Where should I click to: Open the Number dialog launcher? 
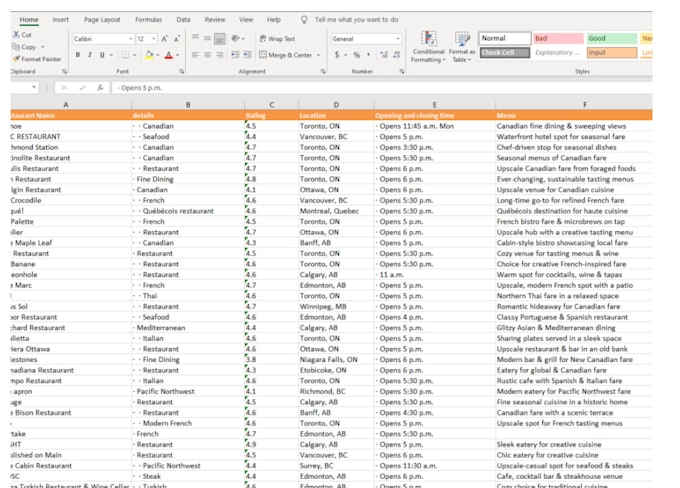point(402,71)
